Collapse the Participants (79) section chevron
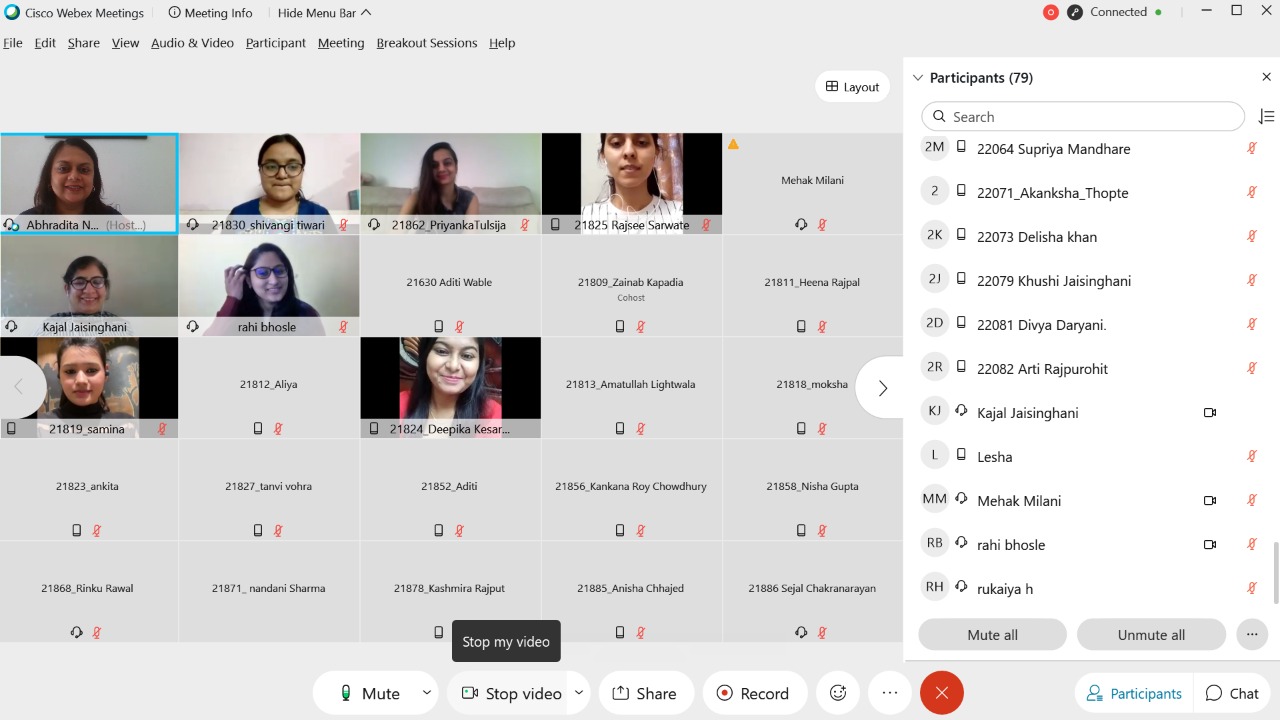Viewport: 1280px width, 720px height. pyautogui.click(x=918, y=77)
